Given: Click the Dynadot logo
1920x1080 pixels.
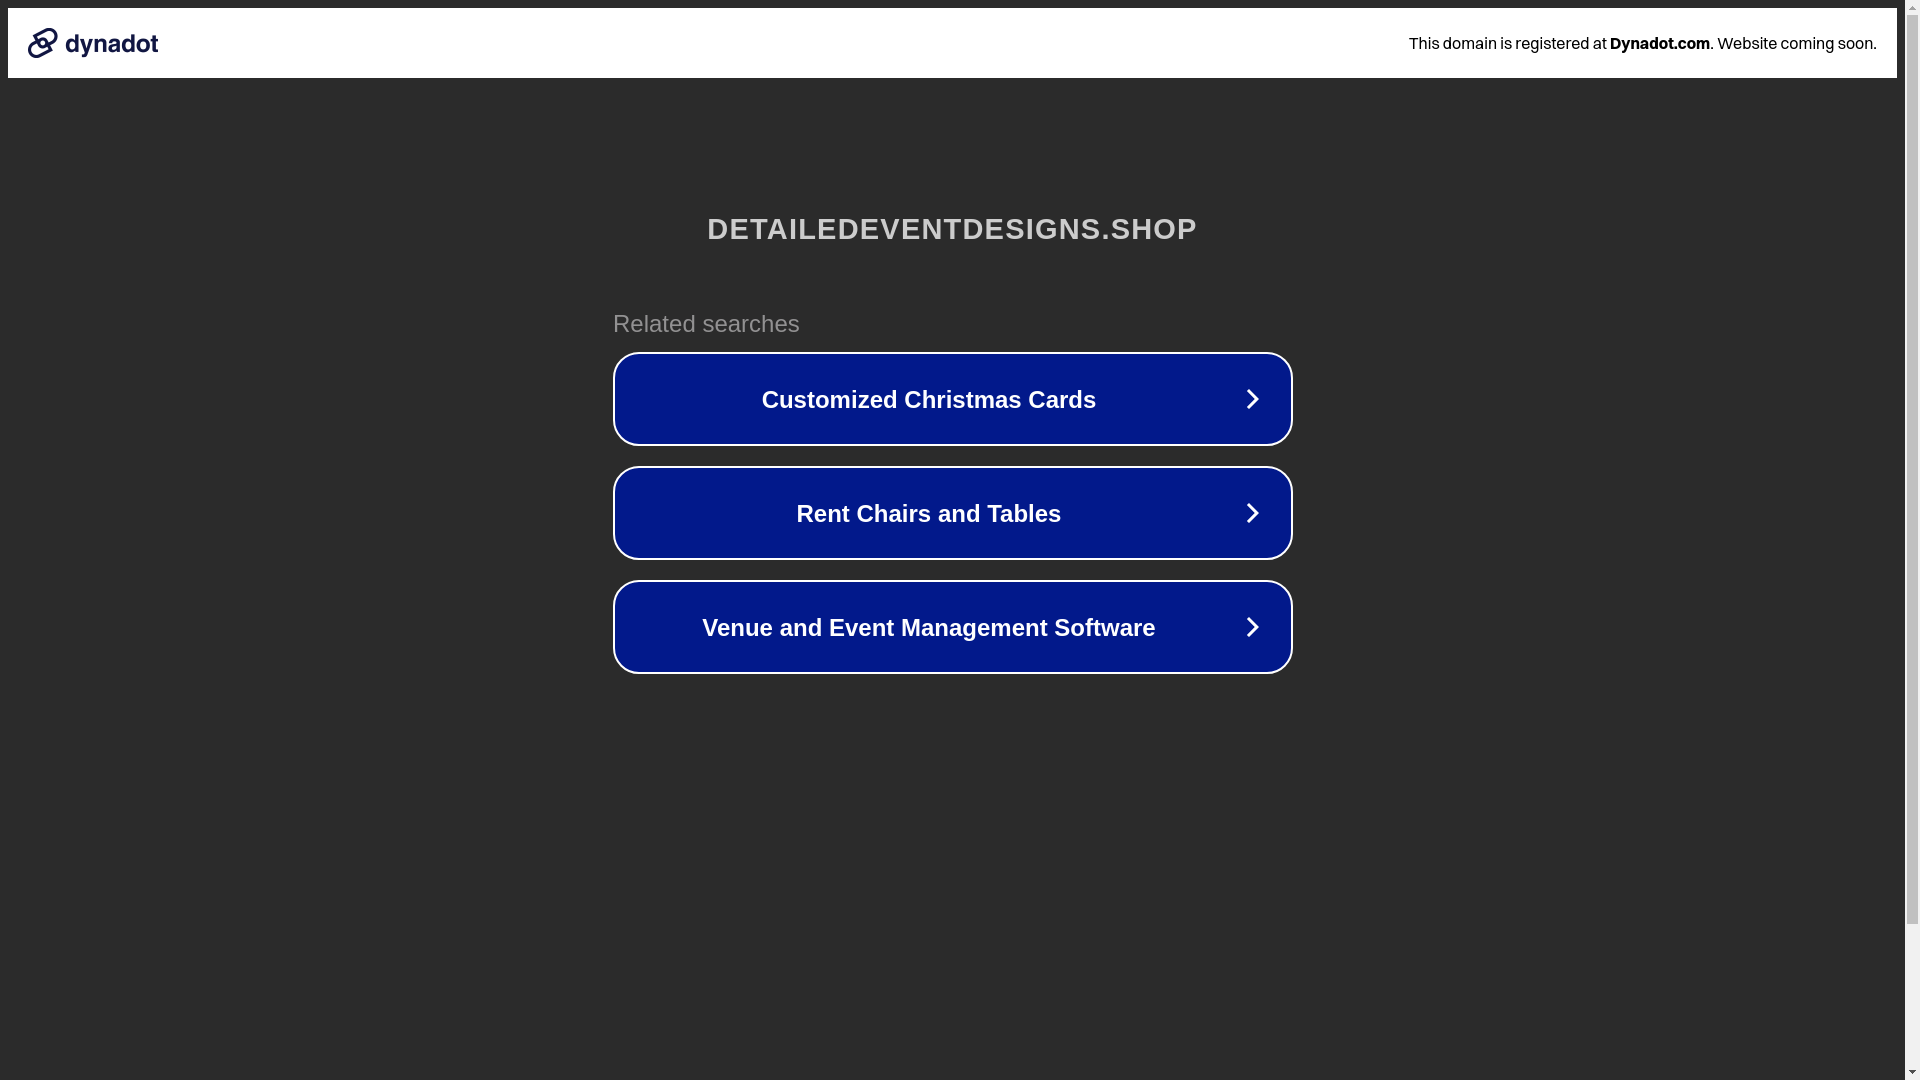Looking at the screenshot, I should coord(93,43).
